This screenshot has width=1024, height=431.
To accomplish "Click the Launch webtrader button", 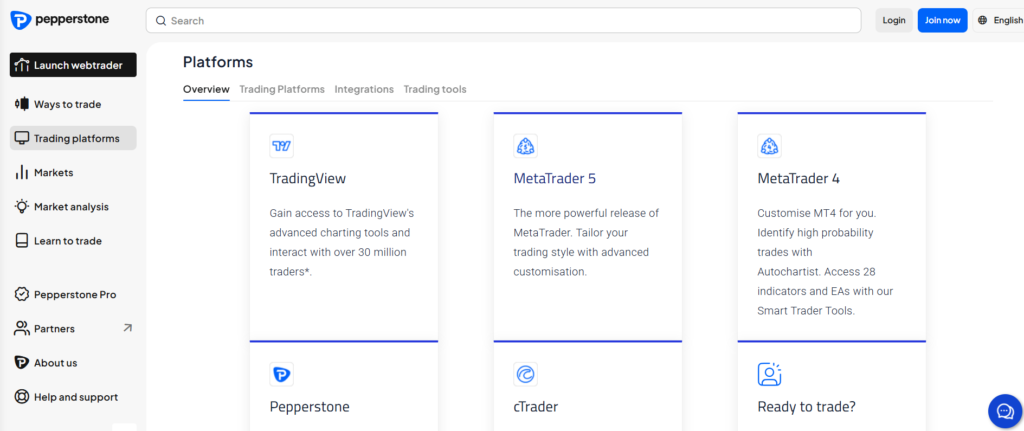I will click(x=73, y=65).
